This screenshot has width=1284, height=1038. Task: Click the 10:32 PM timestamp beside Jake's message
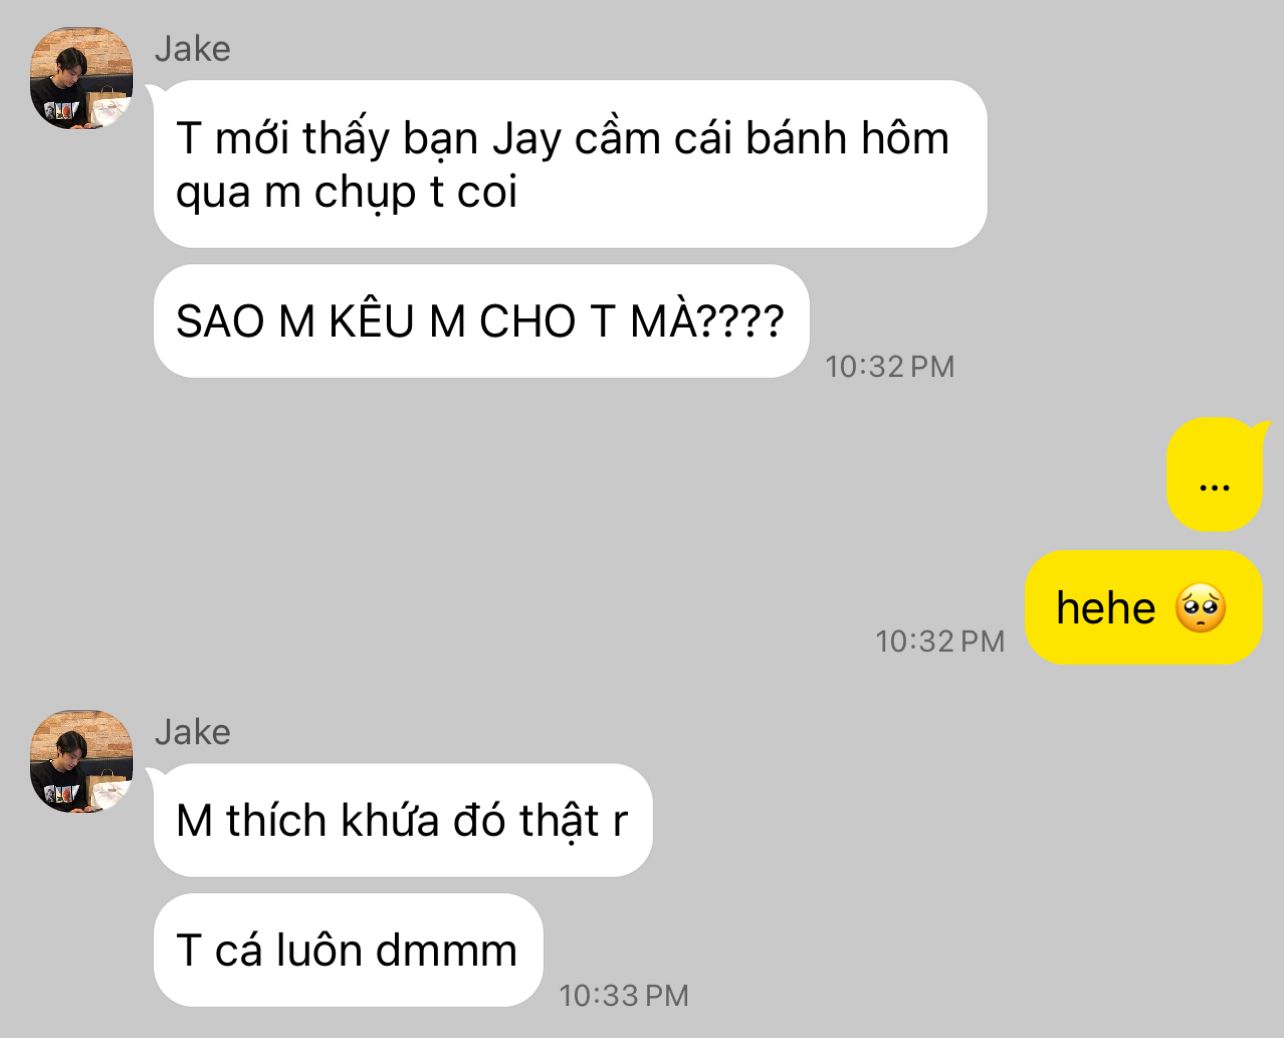point(889,366)
